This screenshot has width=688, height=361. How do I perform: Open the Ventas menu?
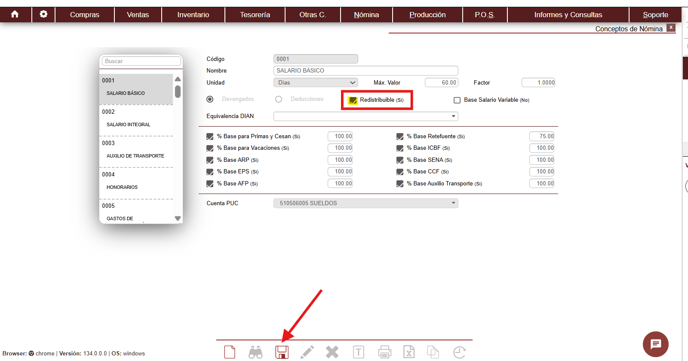[x=138, y=14]
